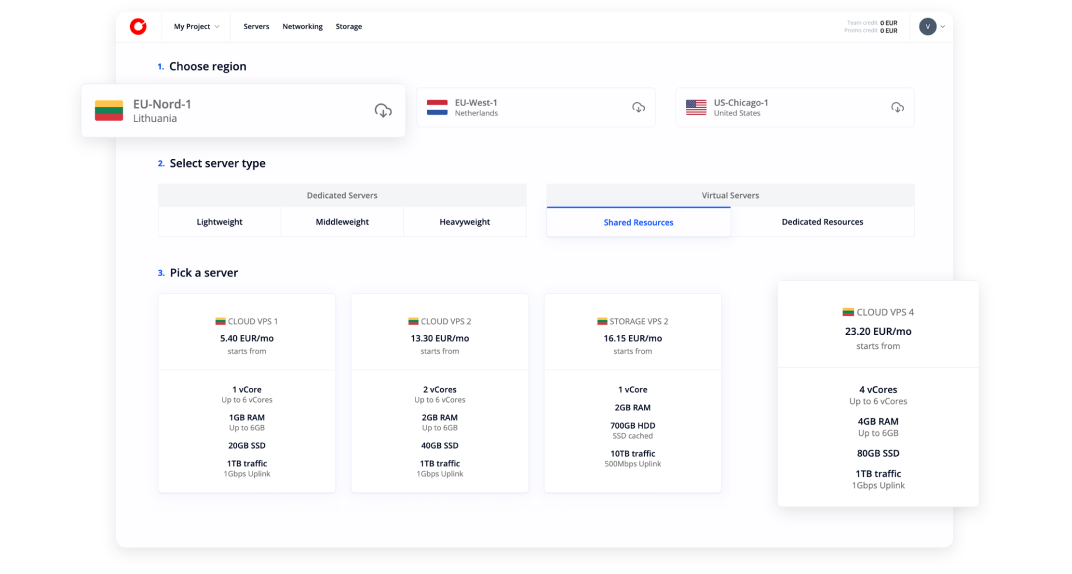Select the Shared Resources tab
The image size is (1072, 574).
pos(638,222)
